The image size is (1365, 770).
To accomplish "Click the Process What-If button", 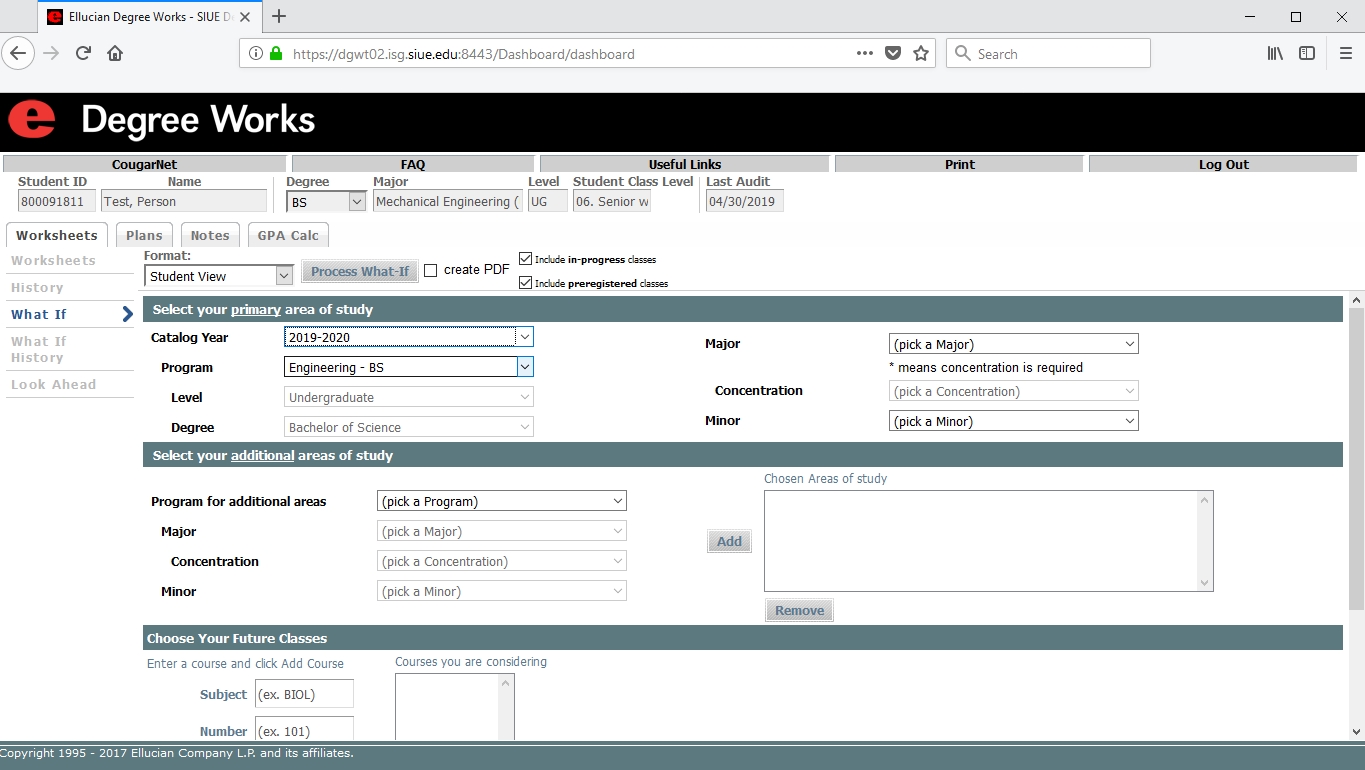I will pyautogui.click(x=359, y=272).
